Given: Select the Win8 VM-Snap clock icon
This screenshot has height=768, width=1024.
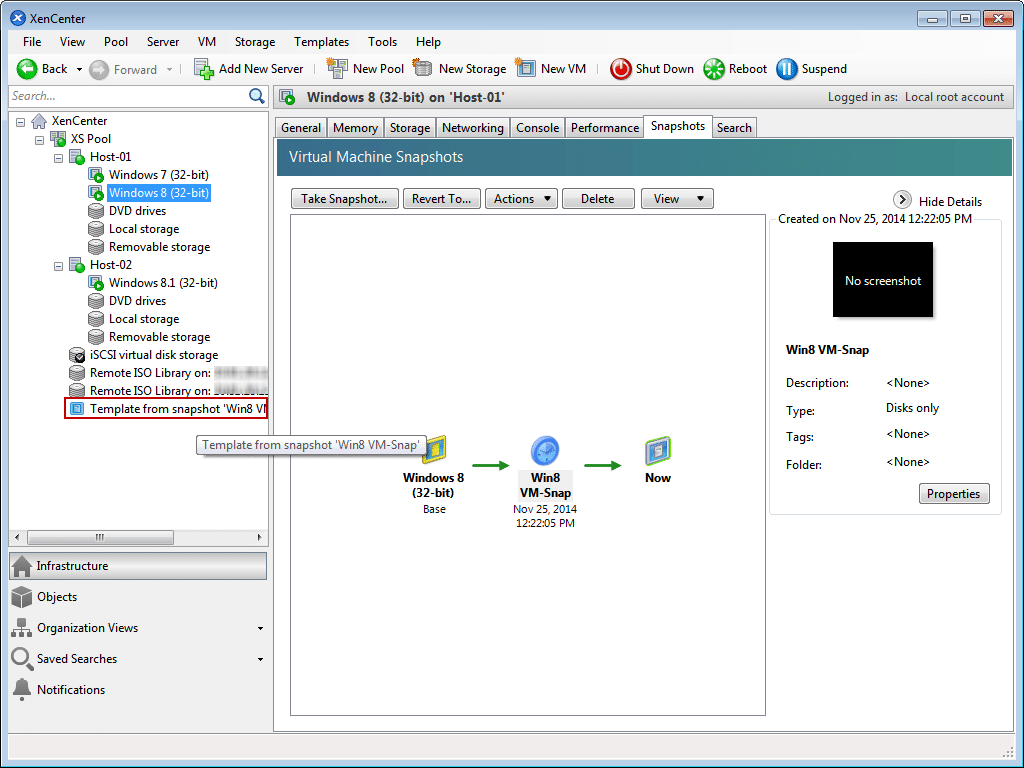Looking at the screenshot, I should coord(545,451).
